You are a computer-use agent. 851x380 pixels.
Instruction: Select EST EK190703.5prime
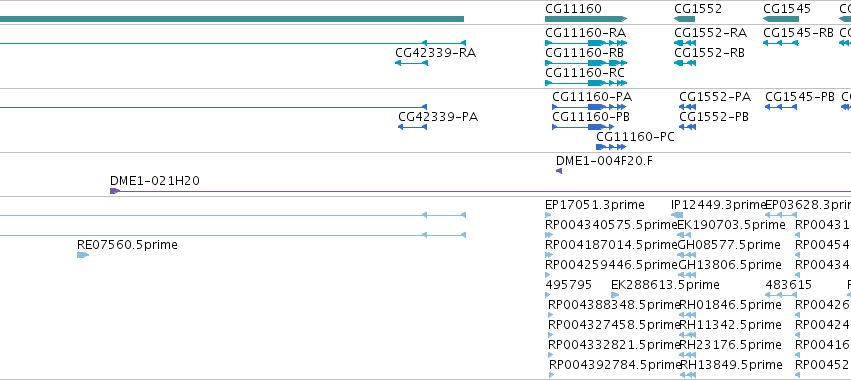tap(732, 225)
